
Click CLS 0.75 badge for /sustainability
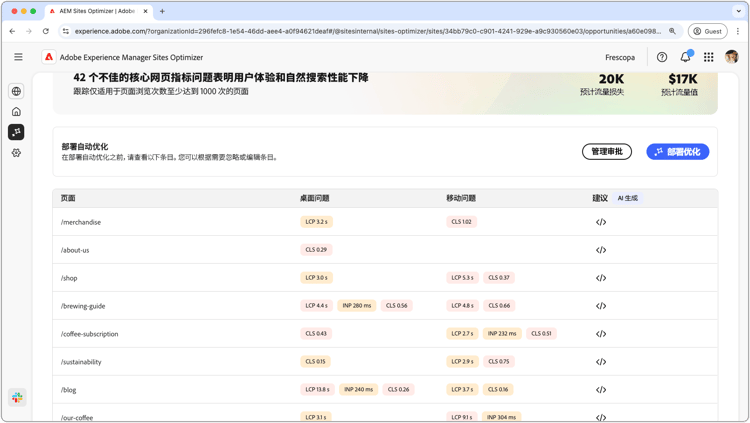(x=498, y=361)
